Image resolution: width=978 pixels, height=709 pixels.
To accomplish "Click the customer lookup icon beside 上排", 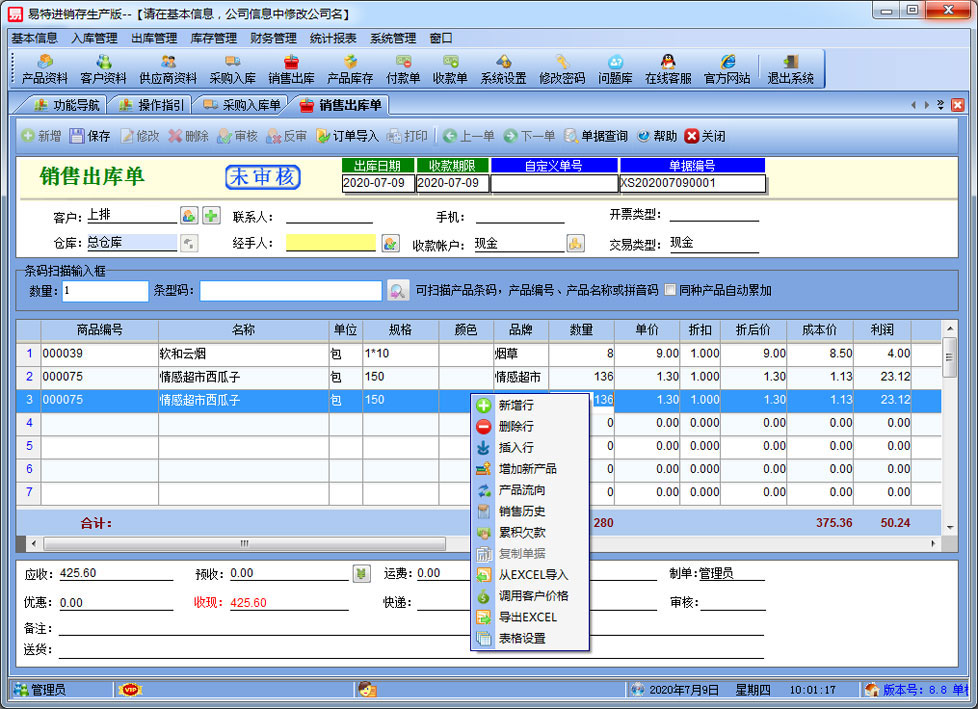I will pos(189,215).
